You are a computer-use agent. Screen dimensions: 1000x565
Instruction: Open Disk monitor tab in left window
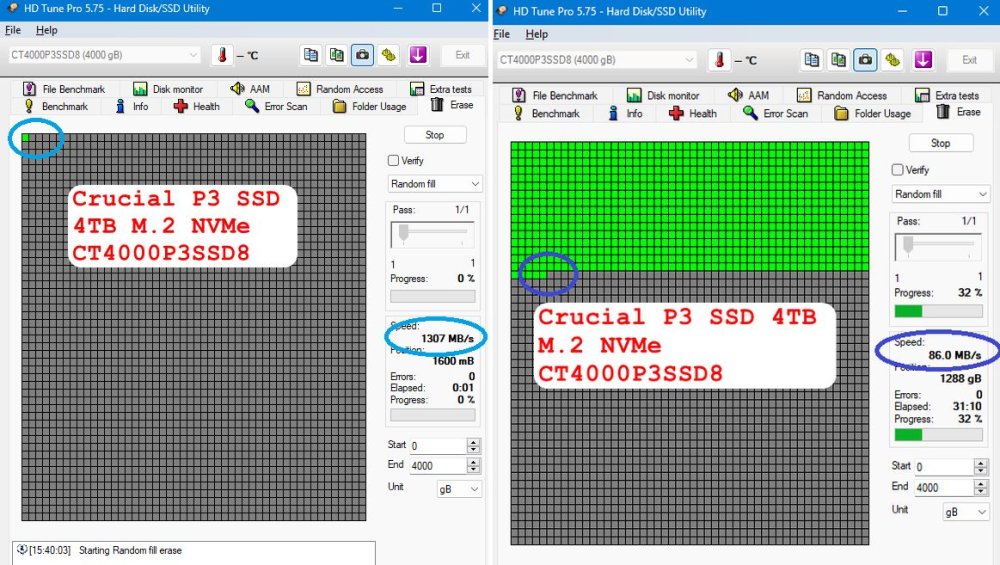168,89
